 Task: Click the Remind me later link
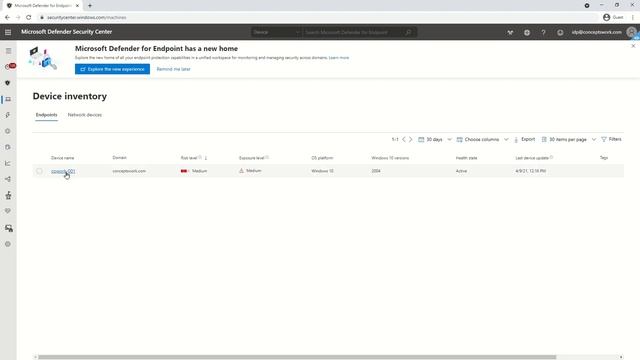[x=173, y=69]
